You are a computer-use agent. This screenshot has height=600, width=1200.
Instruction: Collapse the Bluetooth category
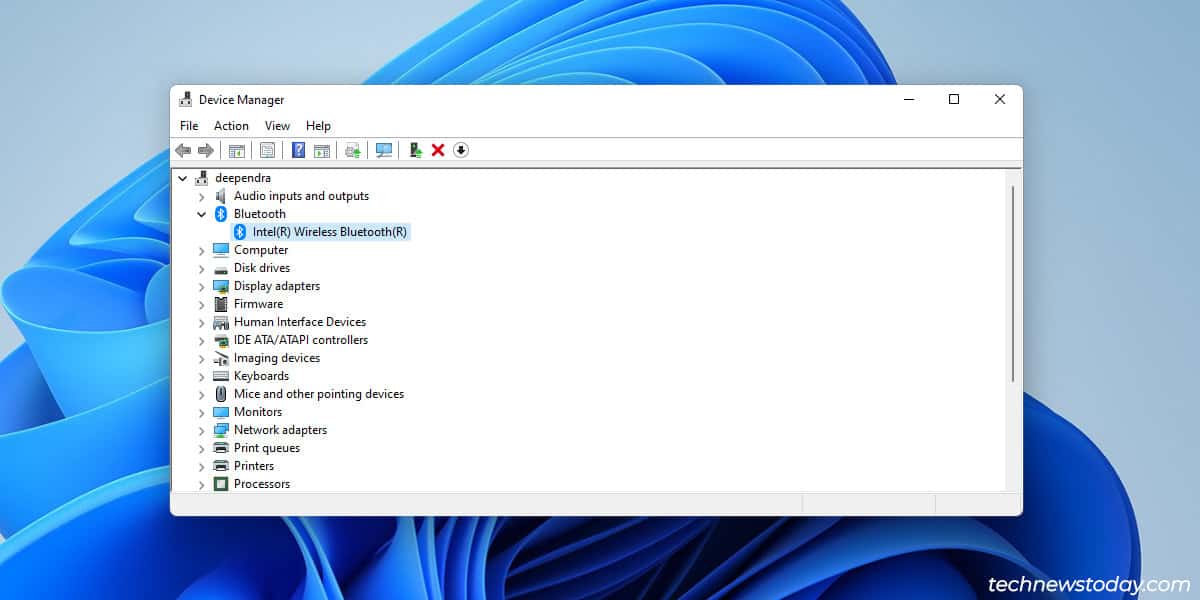pyautogui.click(x=202, y=214)
